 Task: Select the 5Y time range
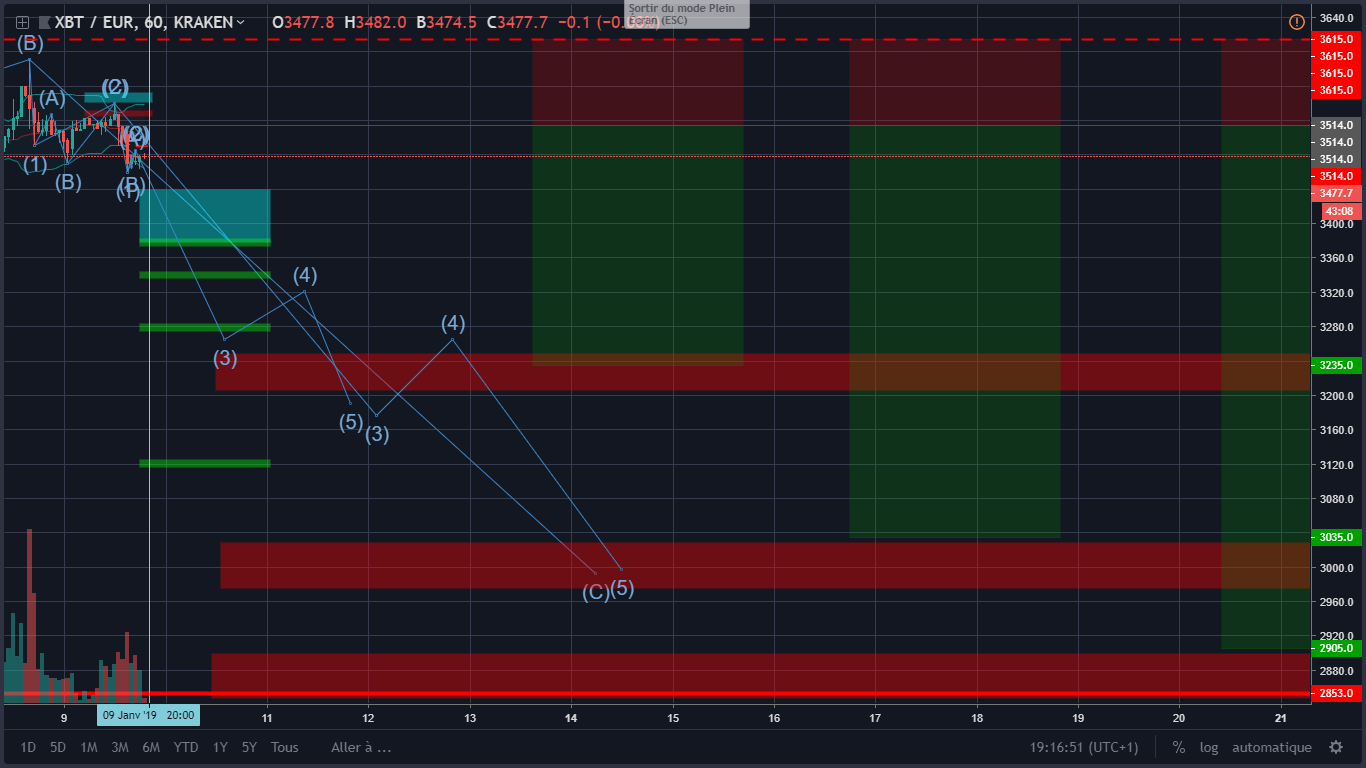pyautogui.click(x=249, y=747)
